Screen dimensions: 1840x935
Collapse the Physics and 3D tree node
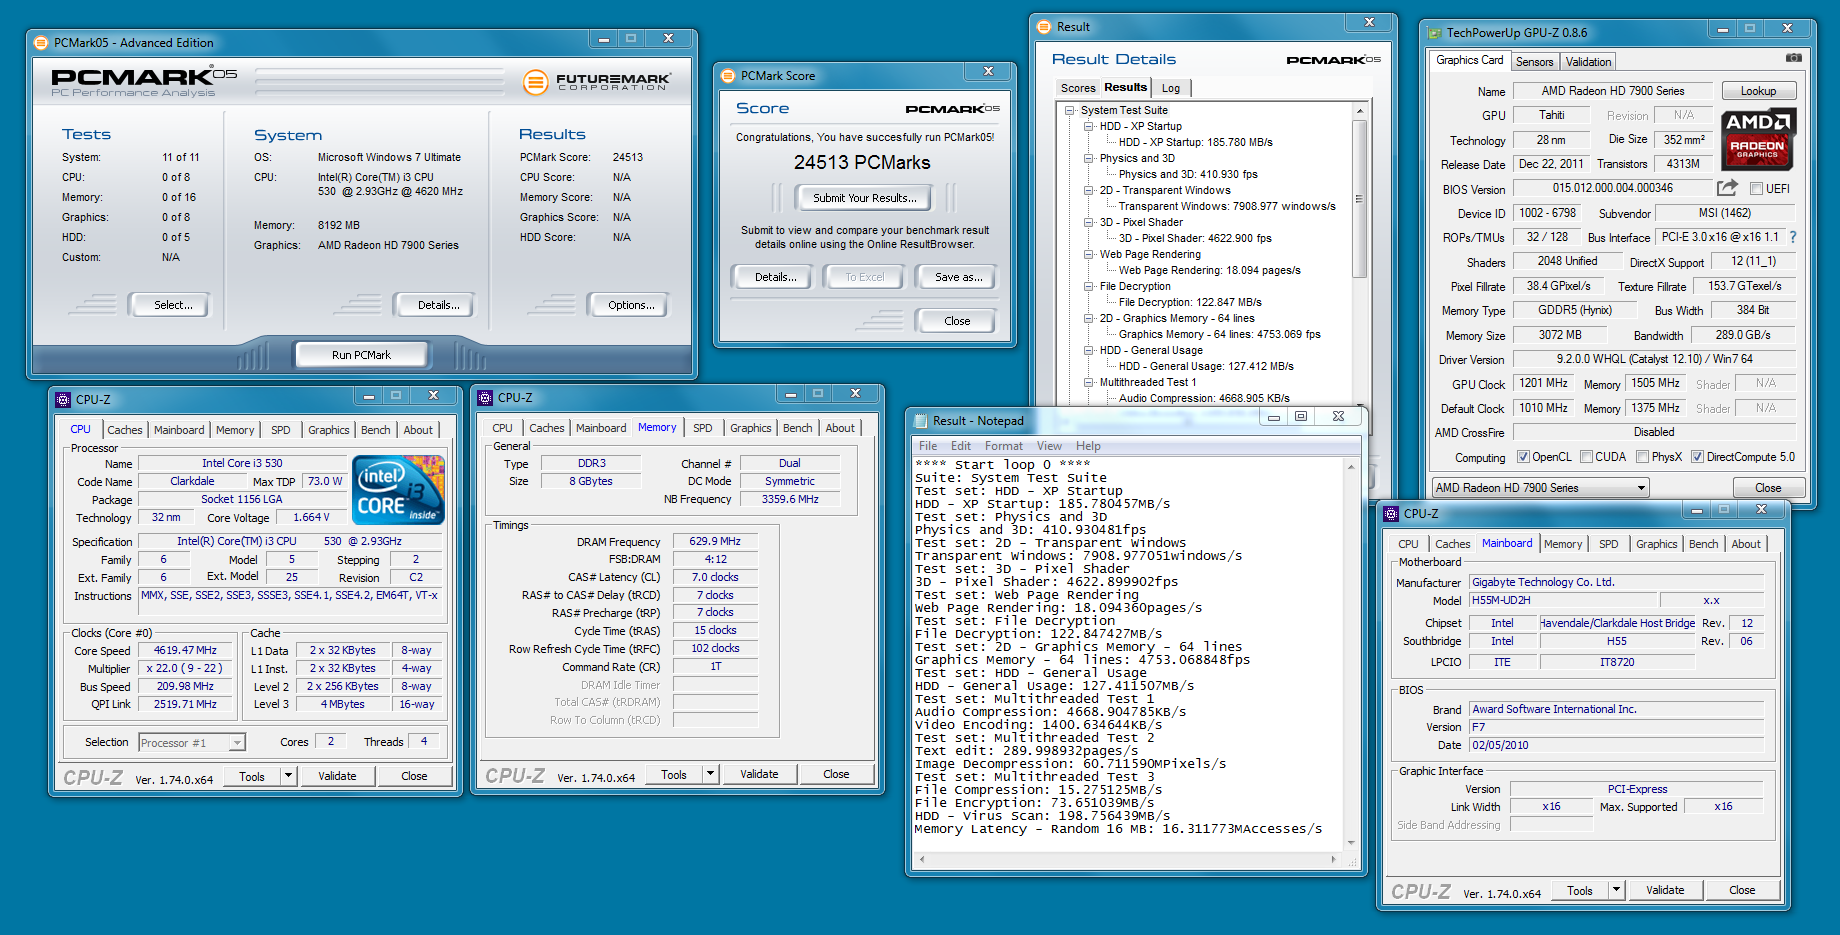pos(1089,158)
